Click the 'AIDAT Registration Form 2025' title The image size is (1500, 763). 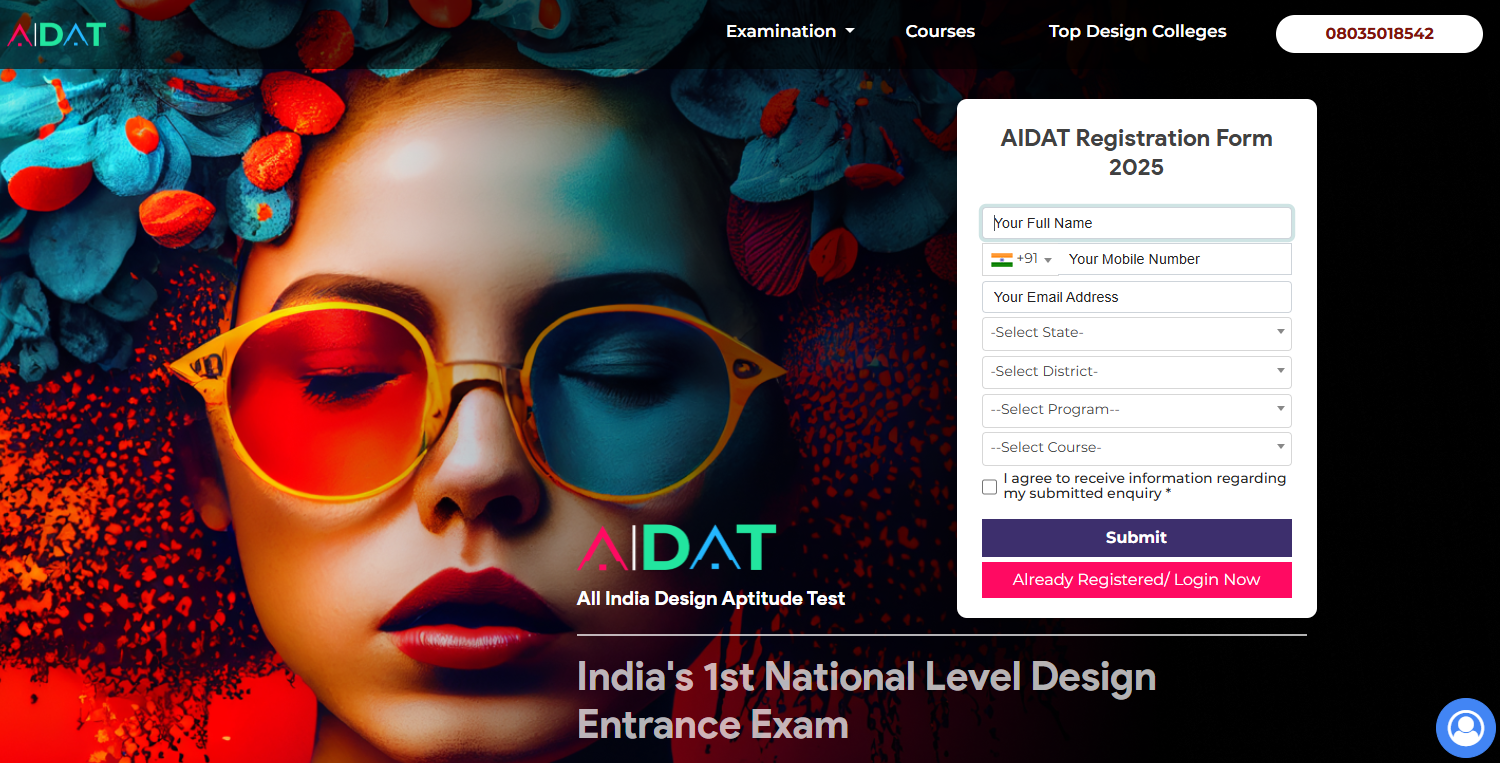click(1137, 153)
